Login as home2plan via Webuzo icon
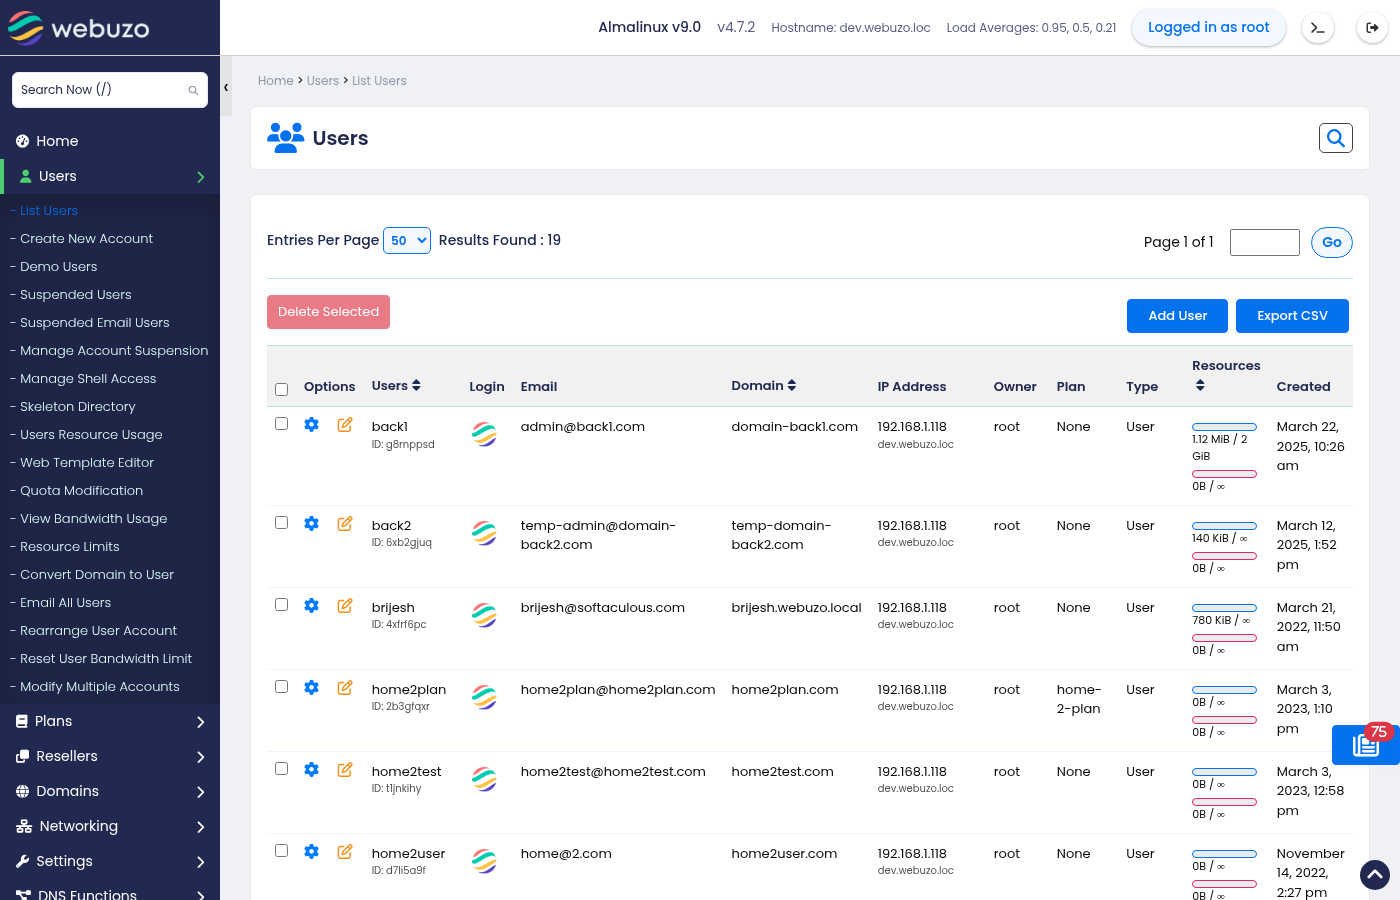 (x=485, y=697)
